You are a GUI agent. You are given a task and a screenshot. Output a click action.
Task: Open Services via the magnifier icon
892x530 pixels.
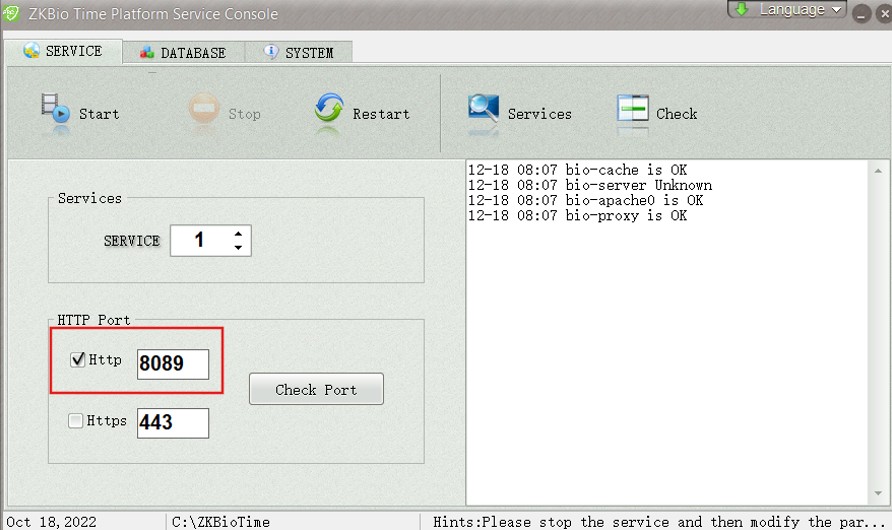(484, 109)
